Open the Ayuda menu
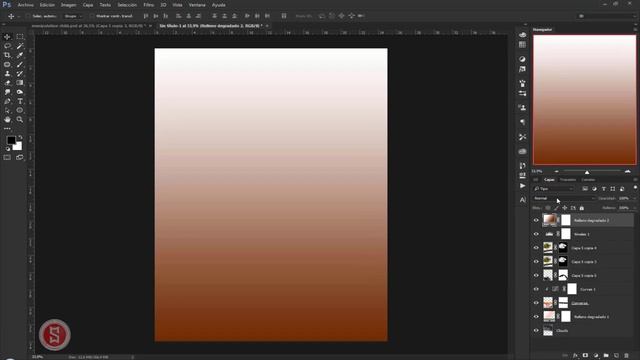The image size is (640, 360). (219, 5)
